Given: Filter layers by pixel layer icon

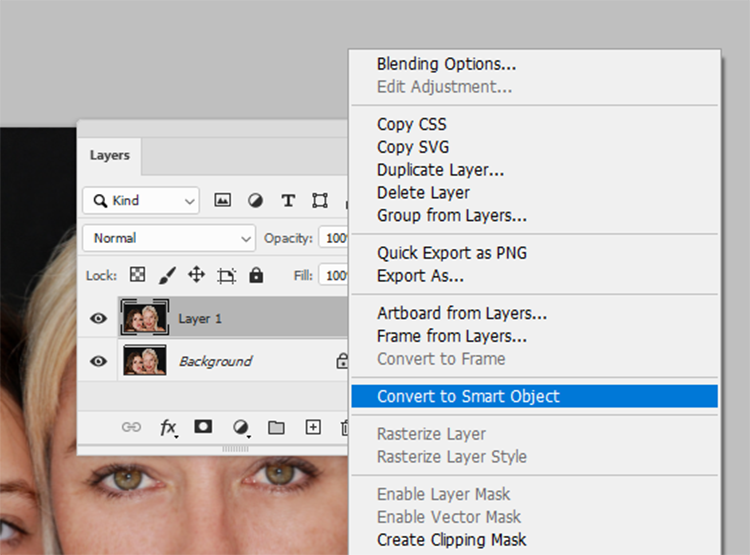Looking at the screenshot, I should click(222, 200).
